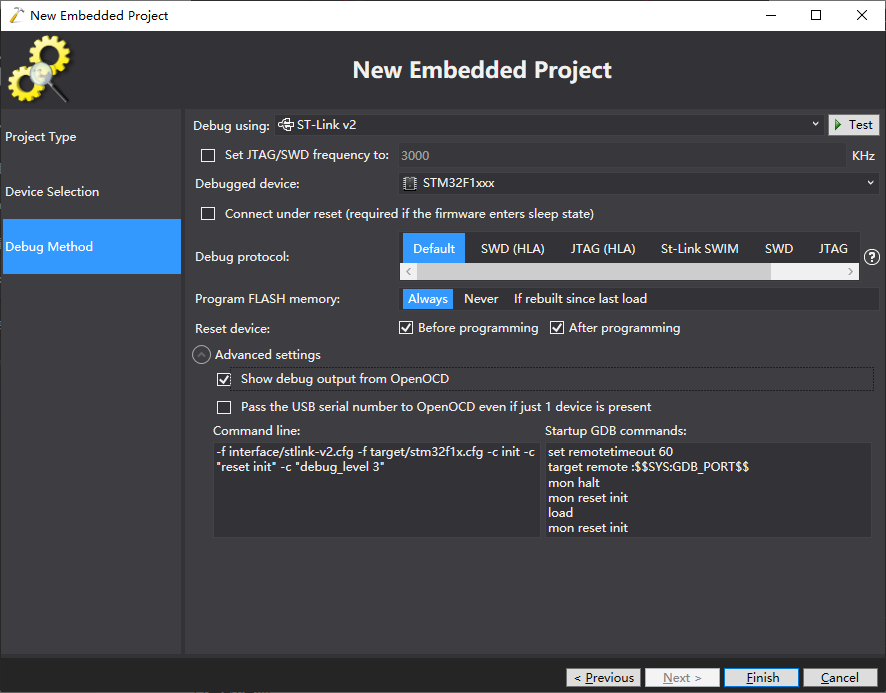886x693 pixels.
Task: Click the Finish button
Action: (x=762, y=678)
